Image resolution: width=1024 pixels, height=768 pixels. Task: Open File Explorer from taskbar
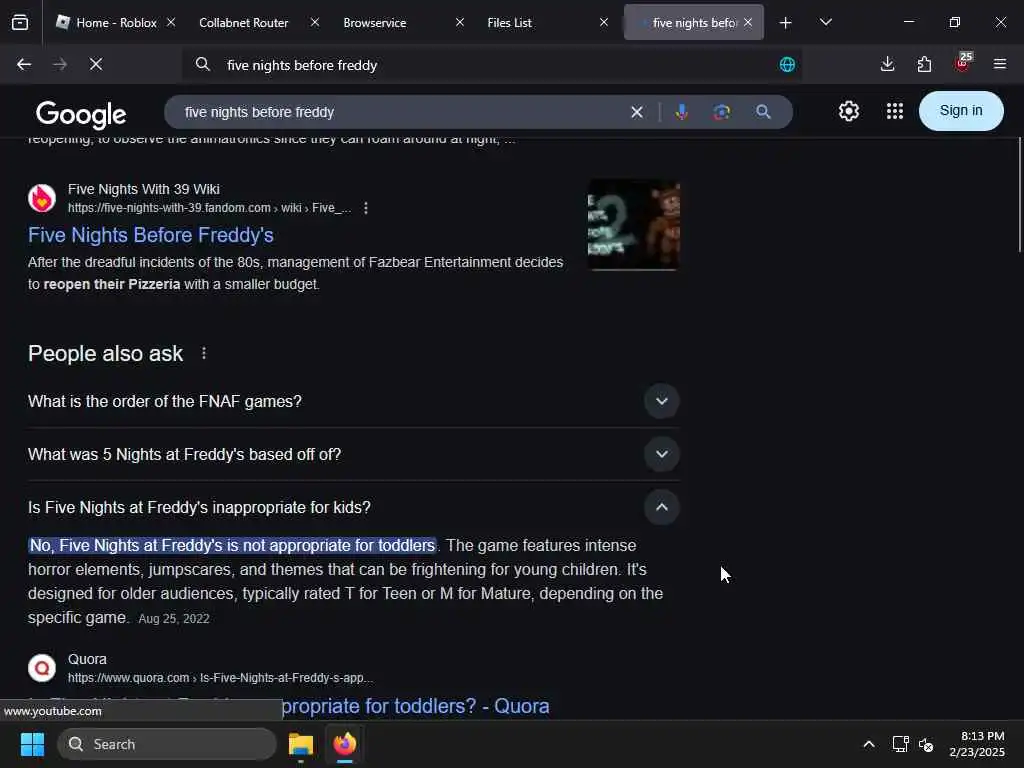point(301,744)
